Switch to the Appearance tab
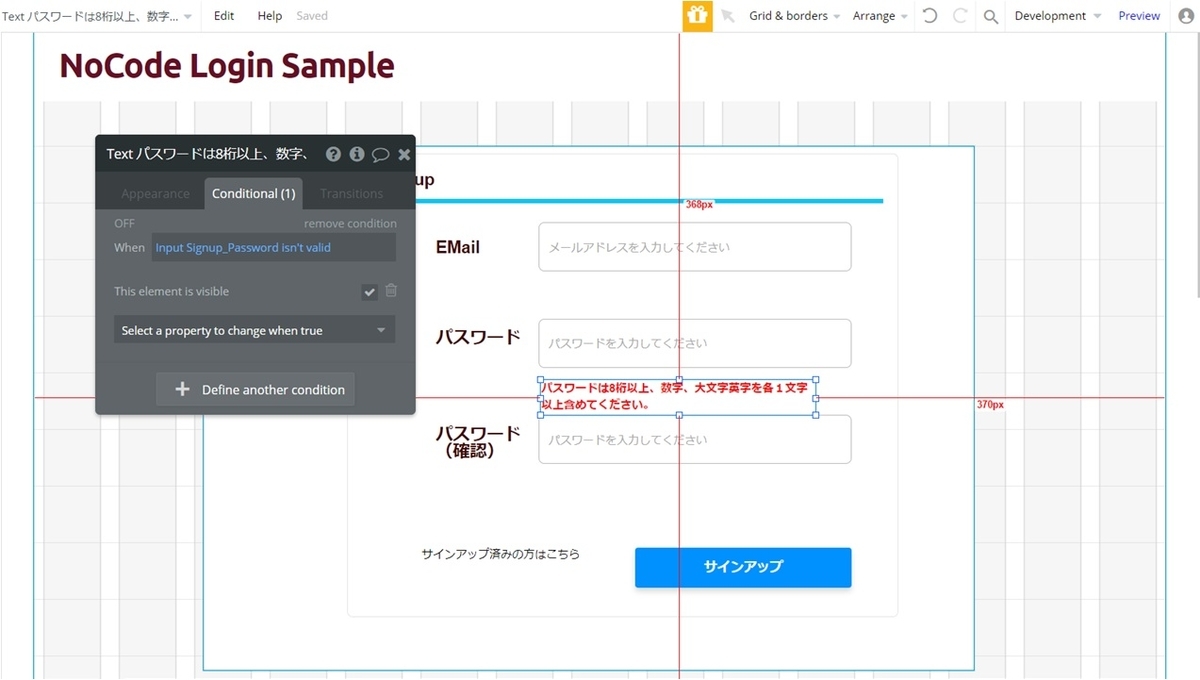Viewport: 1200px width, 680px height. coord(155,193)
